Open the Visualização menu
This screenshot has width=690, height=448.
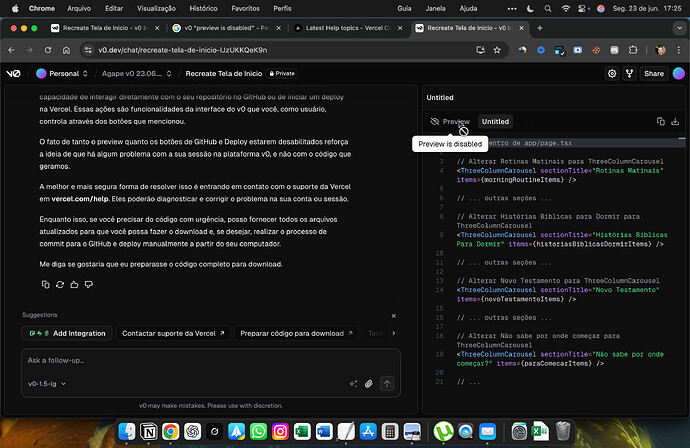tap(156, 8)
